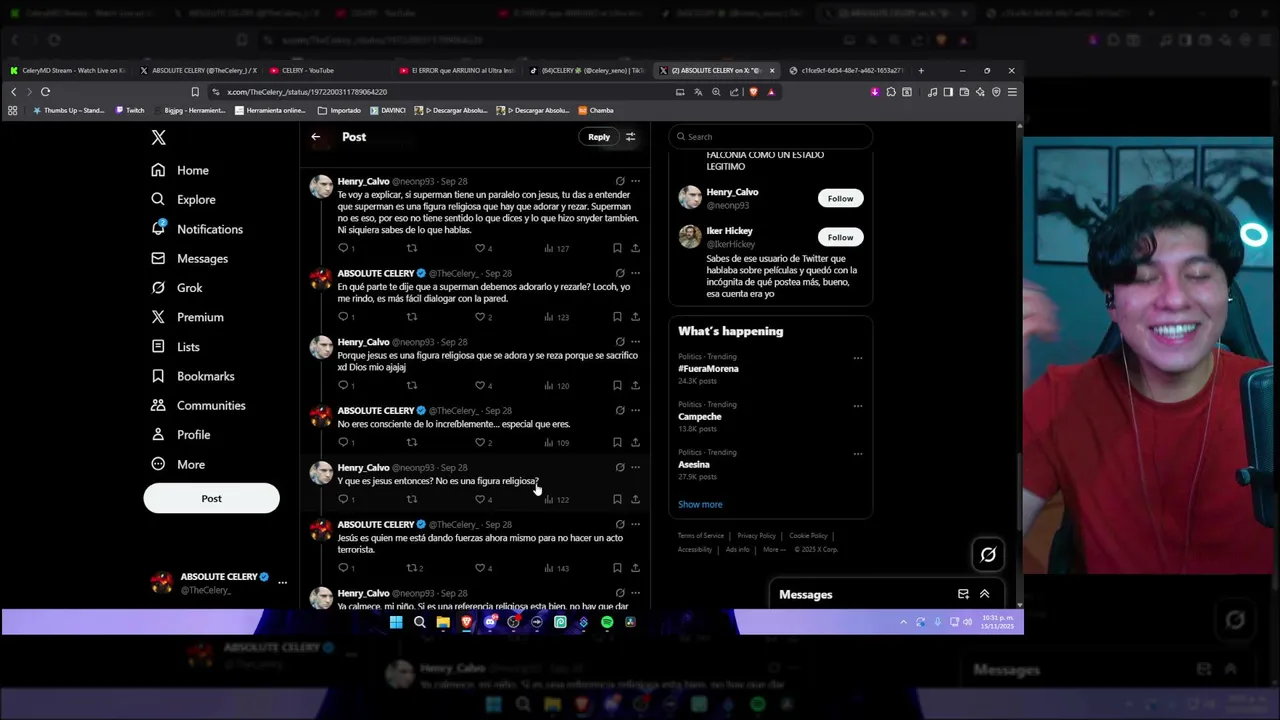Screen dimensions: 1280x720
Task: Click the browser address bar URL
Action: [307, 92]
